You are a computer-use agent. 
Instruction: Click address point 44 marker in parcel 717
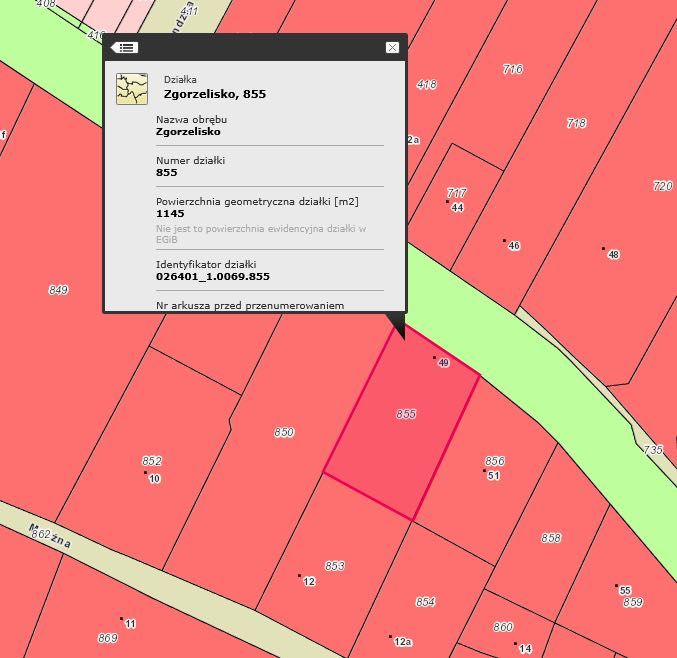pyautogui.click(x=447, y=202)
